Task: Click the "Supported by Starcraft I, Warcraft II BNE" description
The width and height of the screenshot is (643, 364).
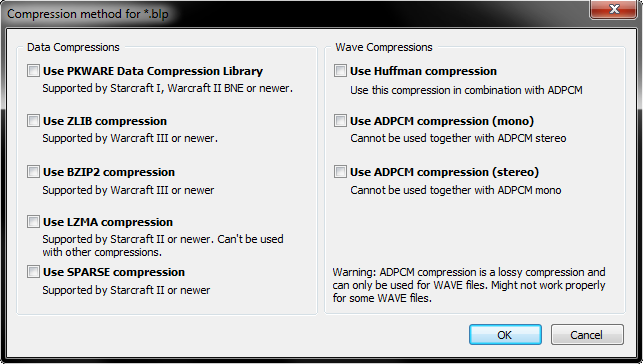Action: tap(167, 88)
